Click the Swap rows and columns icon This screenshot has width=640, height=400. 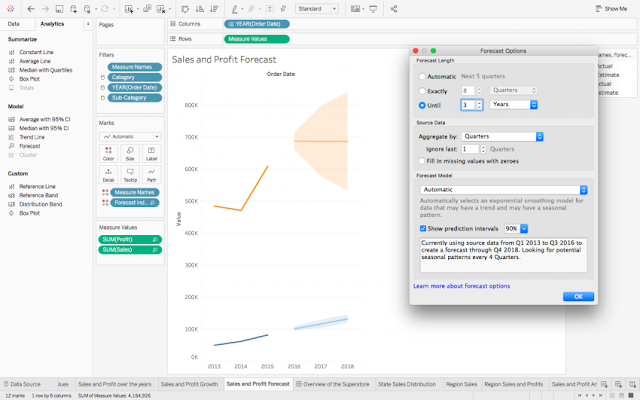(185, 9)
